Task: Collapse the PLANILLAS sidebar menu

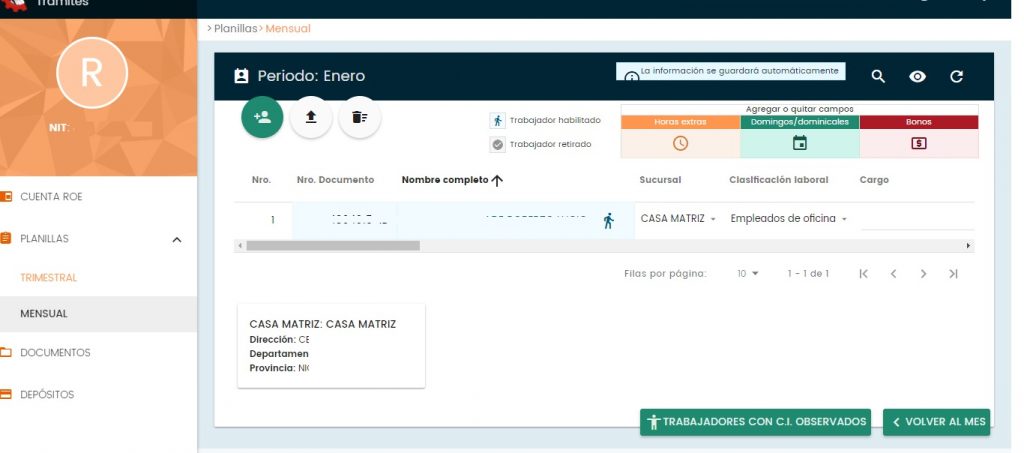Action: pyautogui.click(x=177, y=240)
